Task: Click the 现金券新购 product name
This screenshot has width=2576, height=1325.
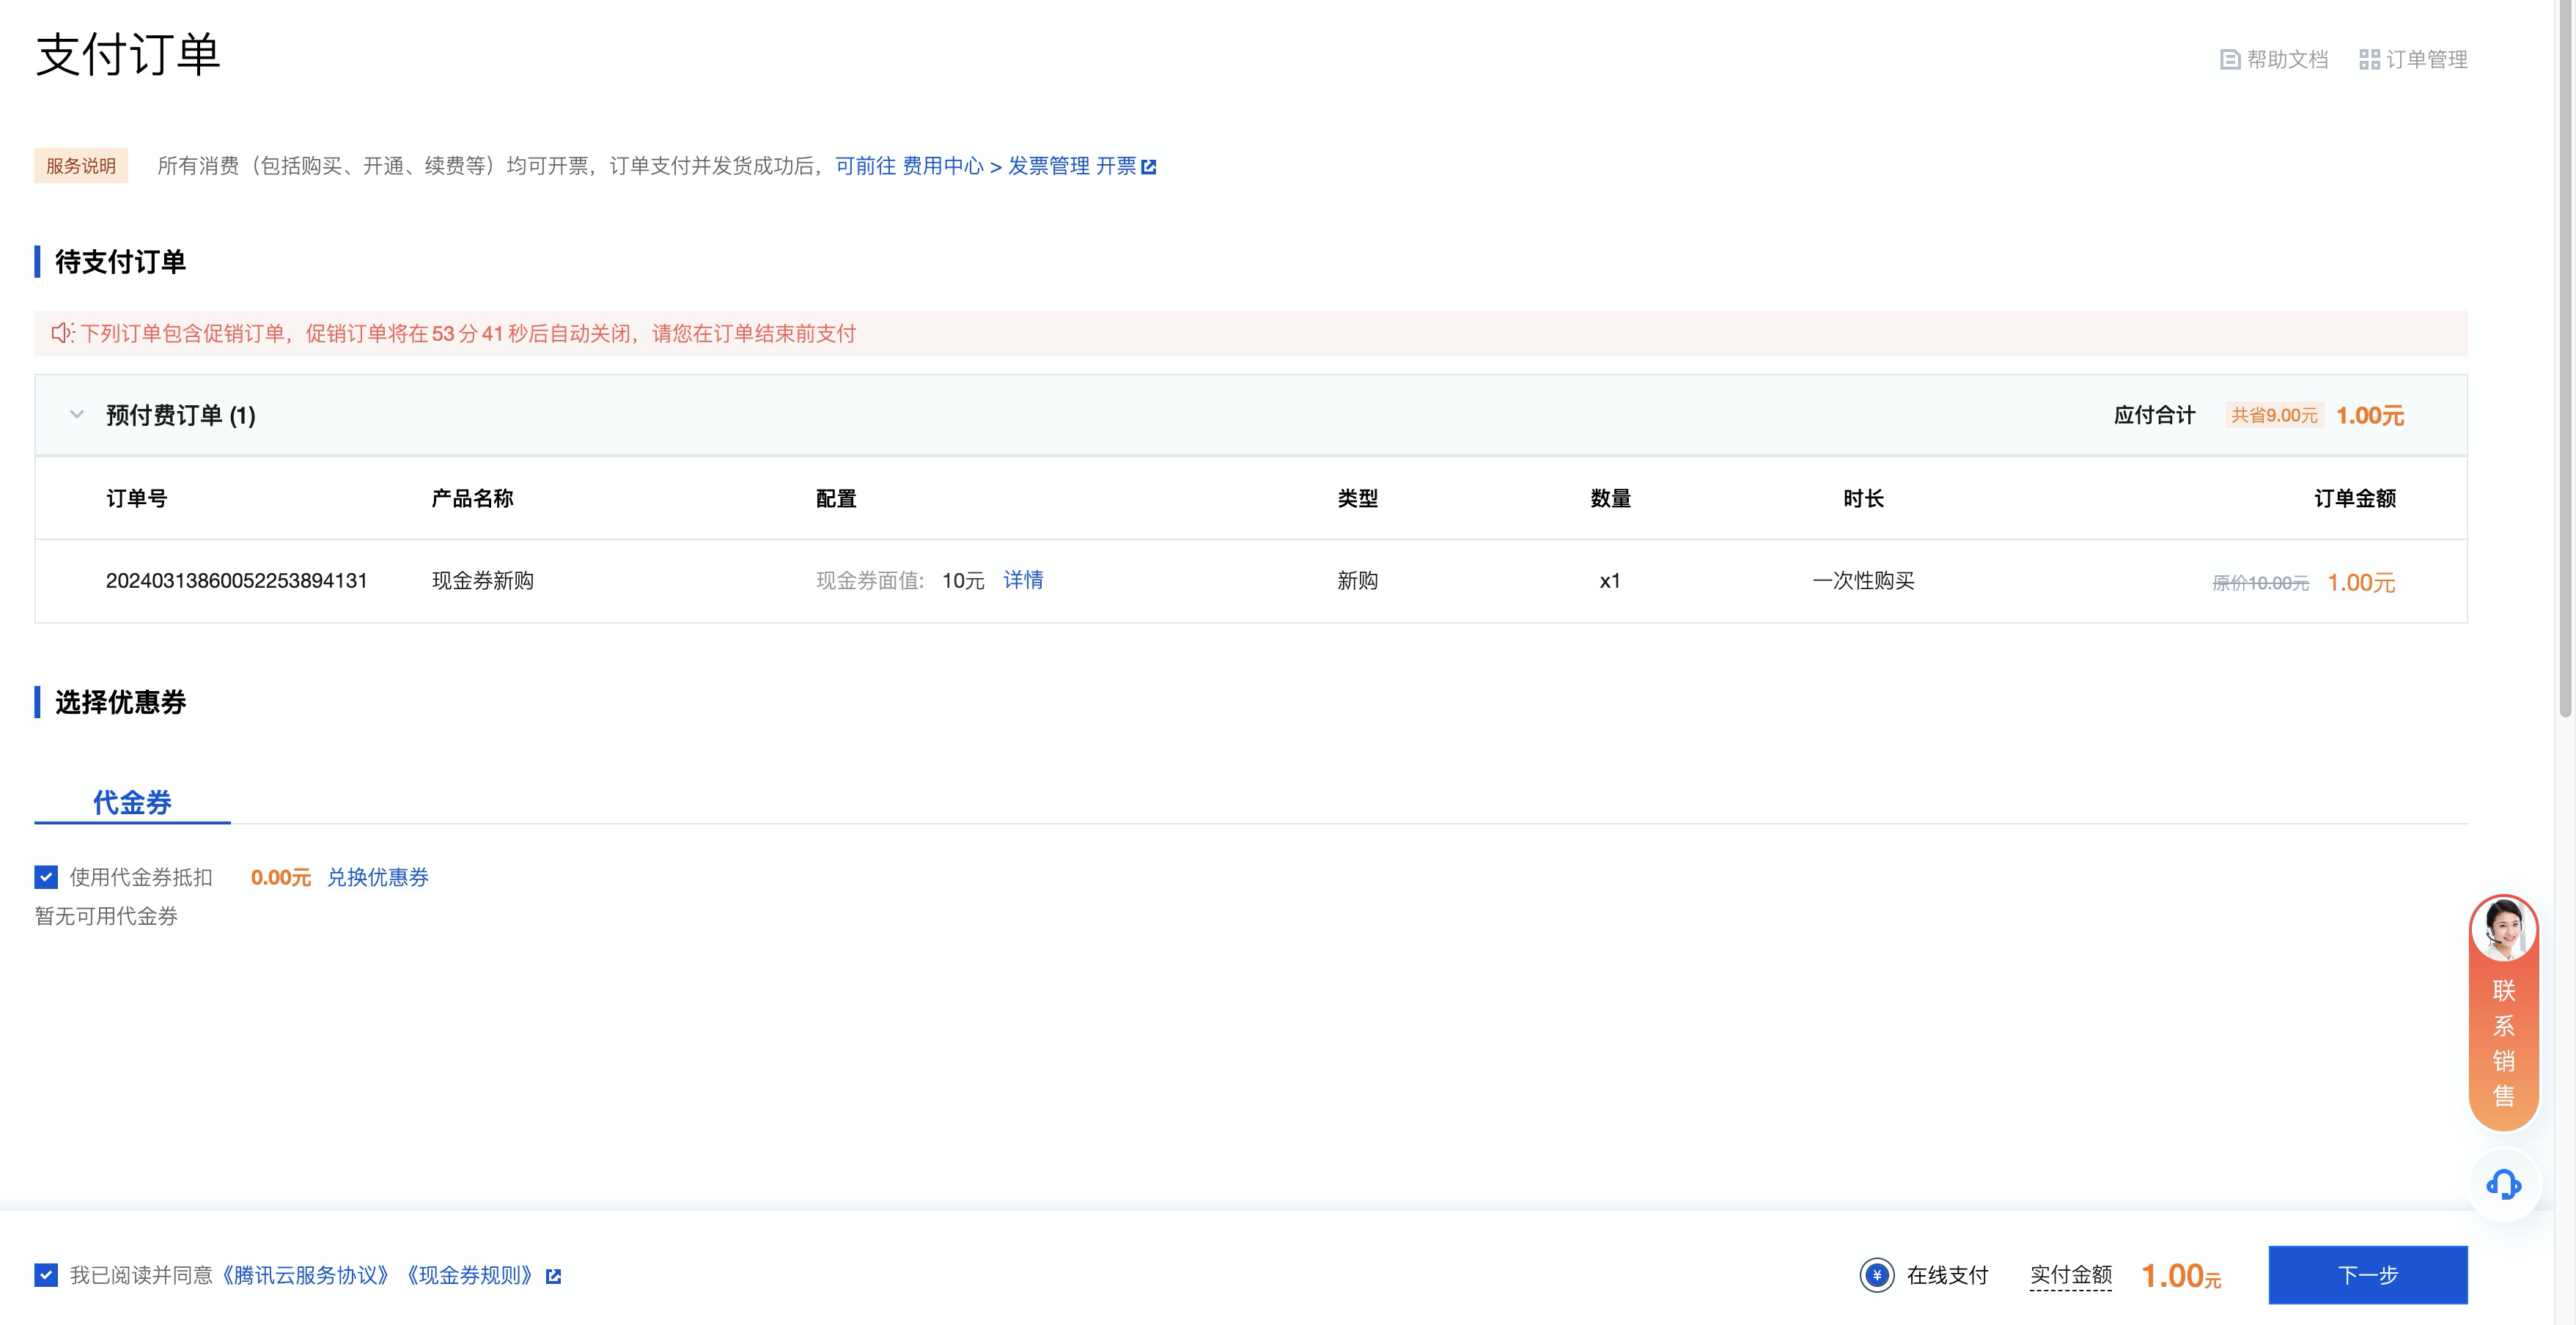Action: (x=483, y=581)
